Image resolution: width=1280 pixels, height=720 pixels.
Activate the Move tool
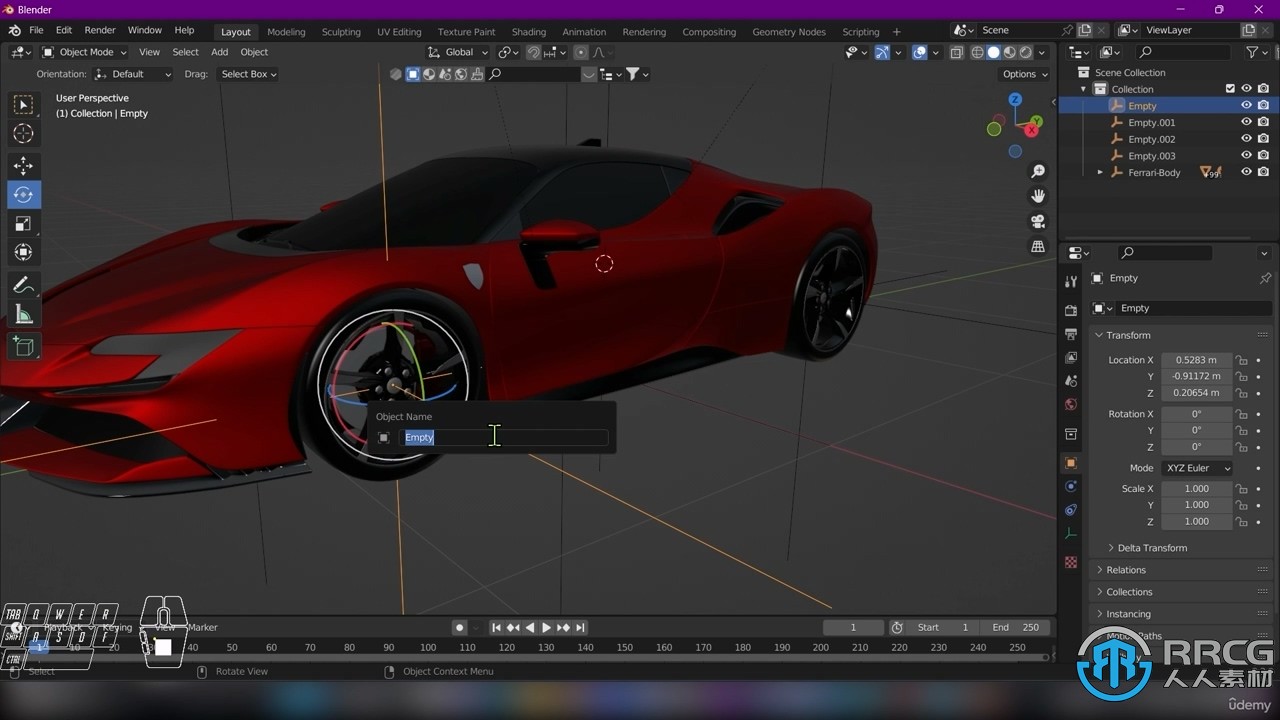[24, 166]
